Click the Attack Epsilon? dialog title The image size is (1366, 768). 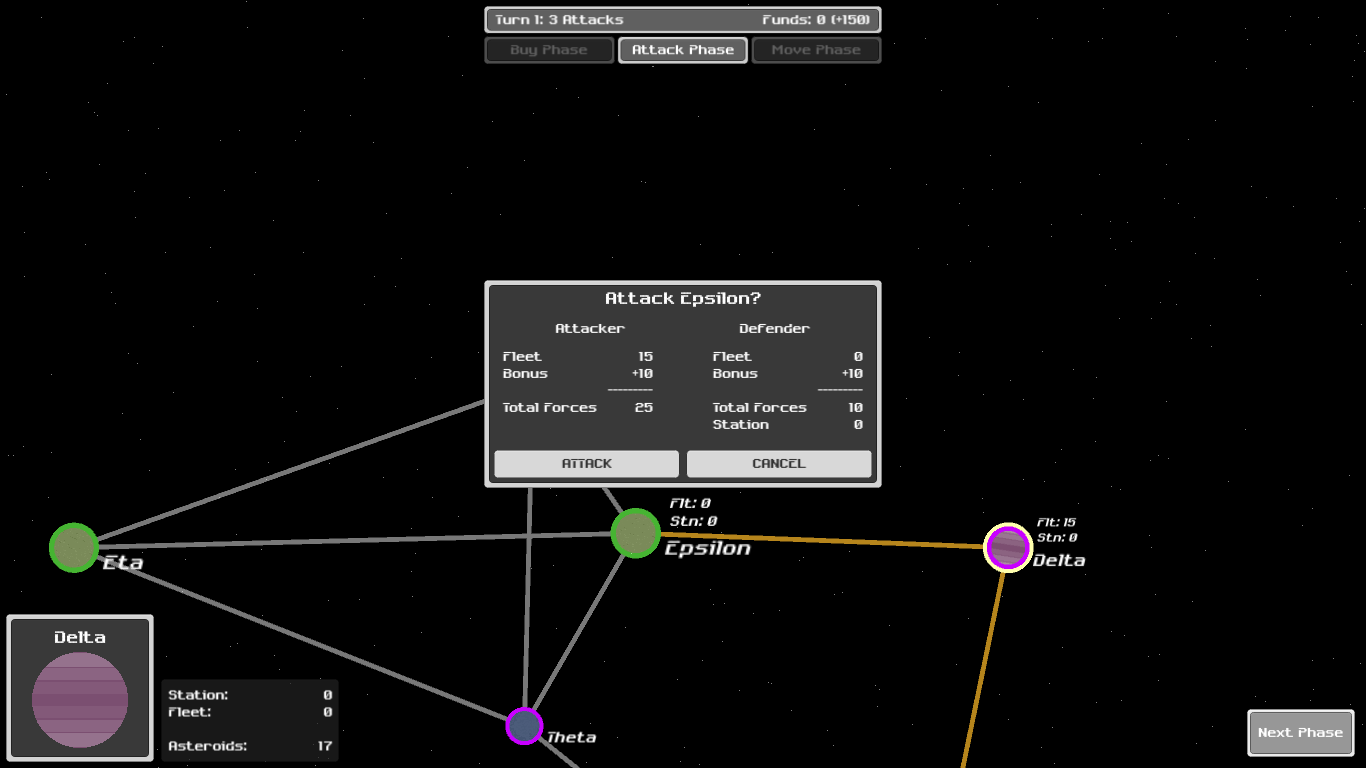(x=683, y=299)
